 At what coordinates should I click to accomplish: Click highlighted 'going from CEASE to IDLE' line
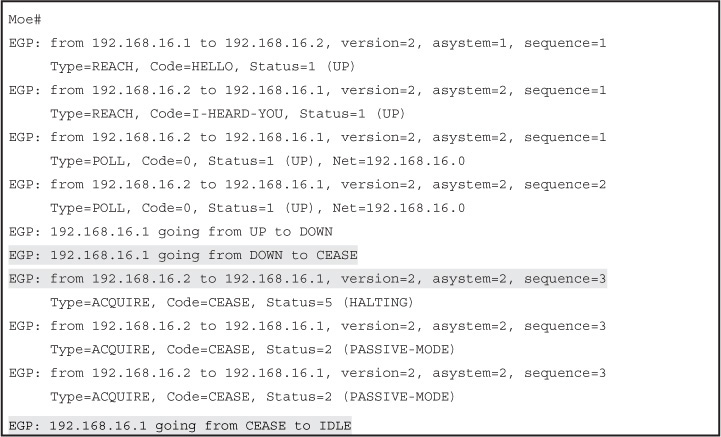tap(180, 426)
